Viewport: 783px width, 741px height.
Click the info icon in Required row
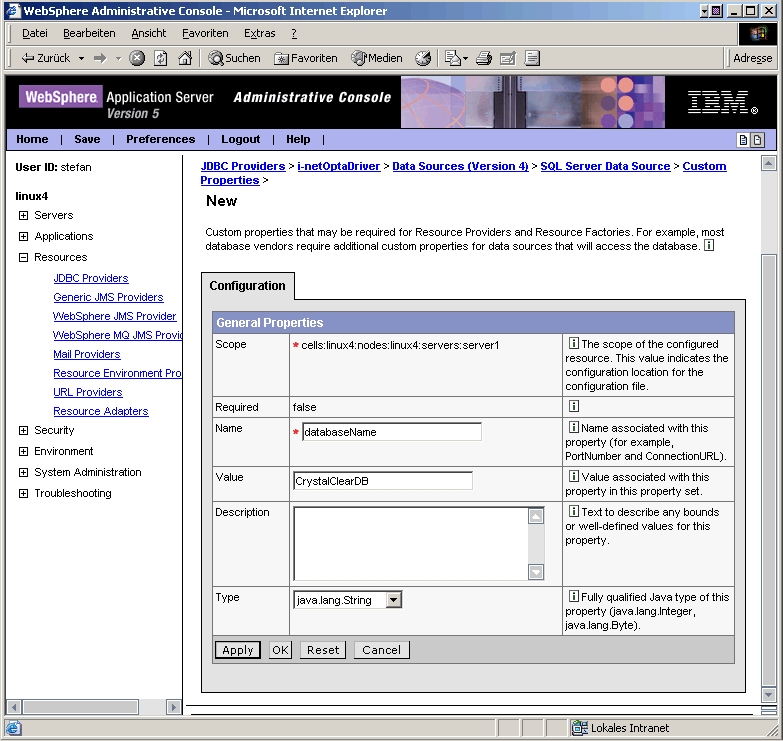(574, 406)
